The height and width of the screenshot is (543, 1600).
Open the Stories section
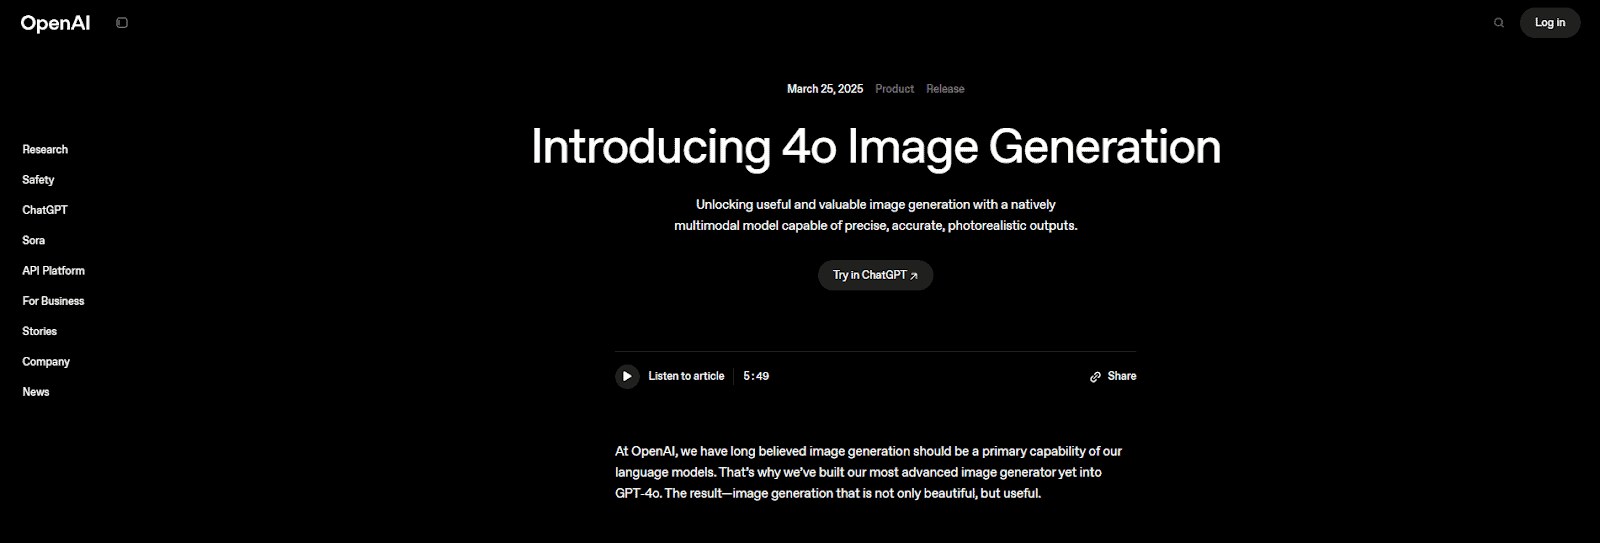click(40, 331)
